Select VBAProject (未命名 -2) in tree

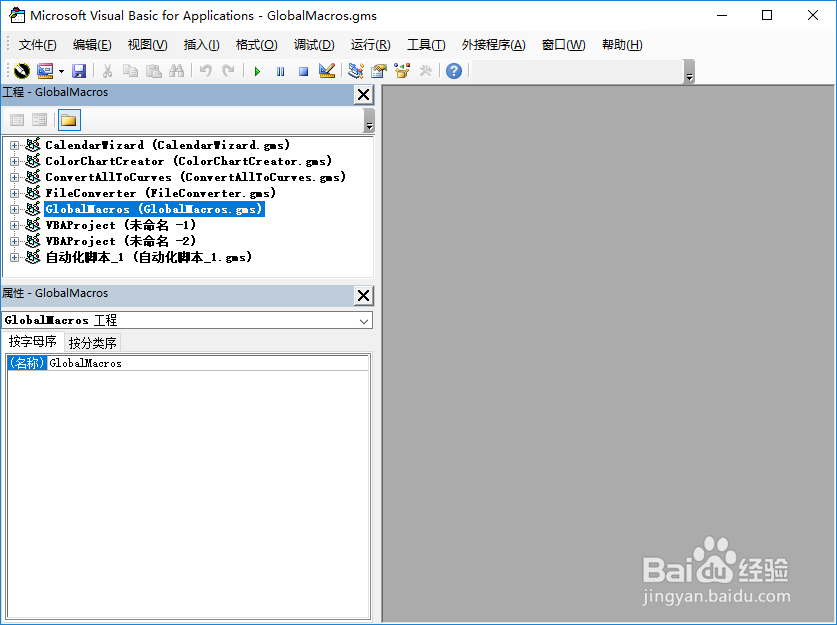coord(121,241)
